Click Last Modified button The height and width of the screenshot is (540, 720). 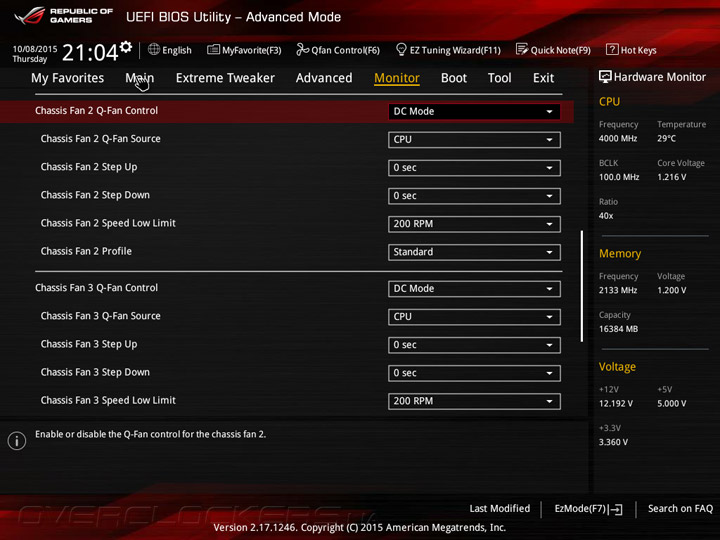(x=500, y=508)
